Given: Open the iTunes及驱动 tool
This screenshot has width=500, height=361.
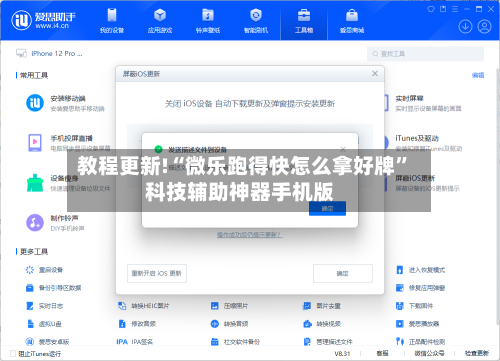Looking at the screenshot, I should coord(428,143).
